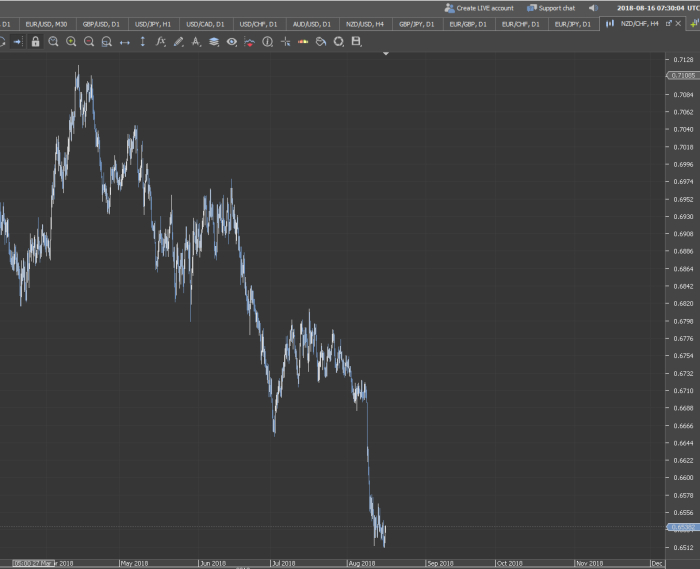The width and height of the screenshot is (700, 569).
Task: Click the 0.71085 price label on axis
Action: pos(683,75)
